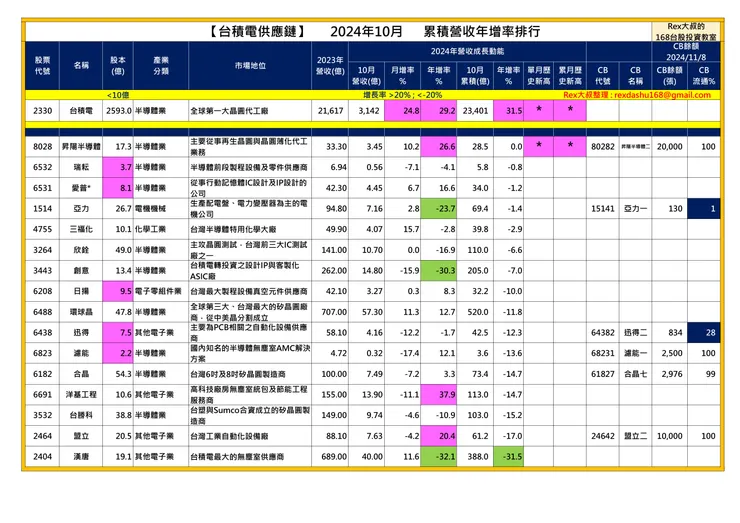The height and width of the screenshot is (523, 740).
Task: Select the "迅得二" CB name cell
Action: pyautogui.click(x=635, y=333)
